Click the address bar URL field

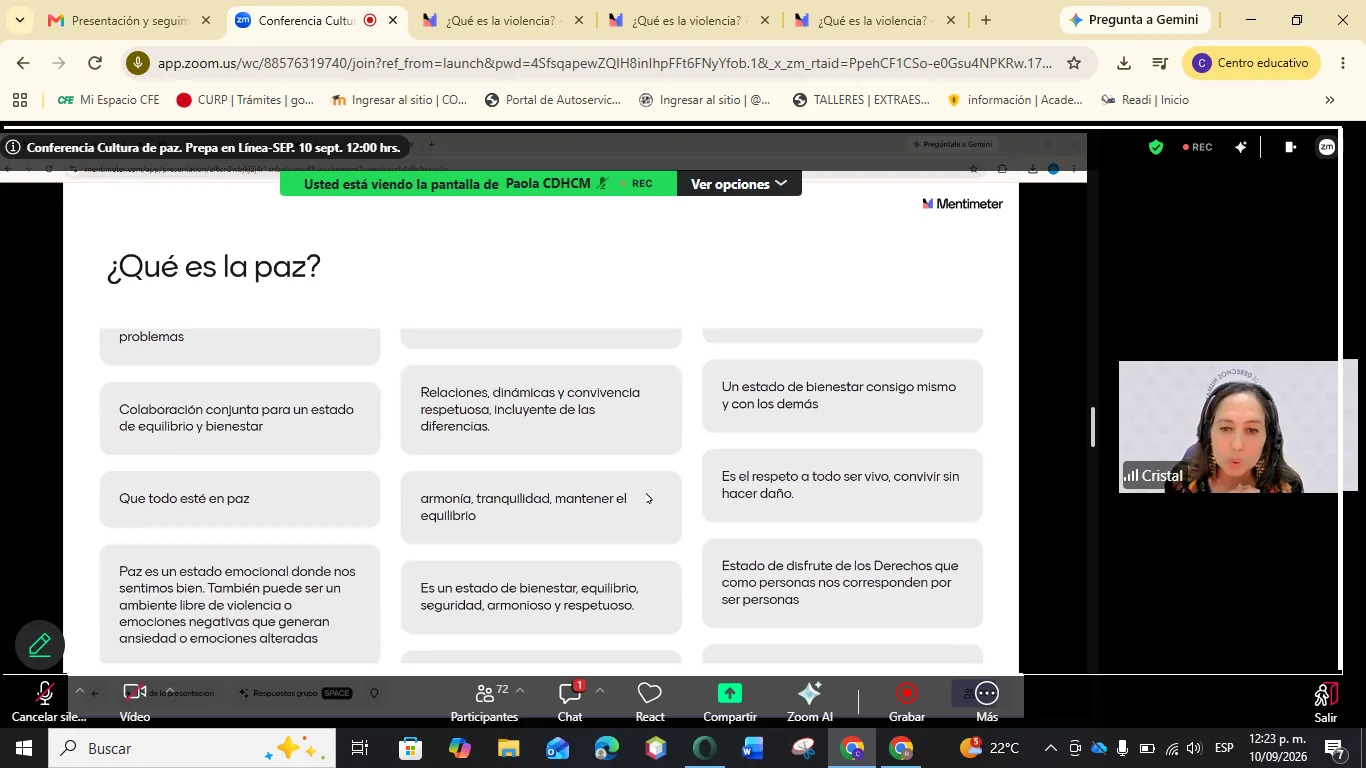pos(605,63)
